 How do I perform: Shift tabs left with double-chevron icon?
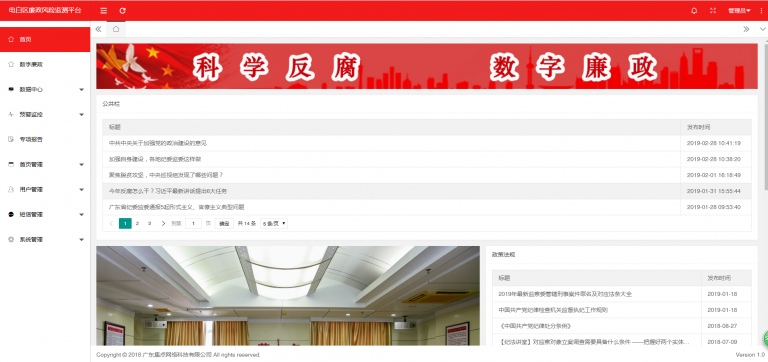point(98,29)
